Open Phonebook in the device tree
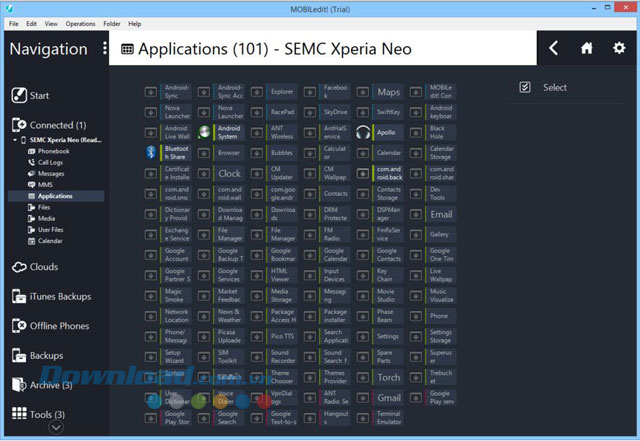The width and height of the screenshot is (640, 441). (53, 151)
